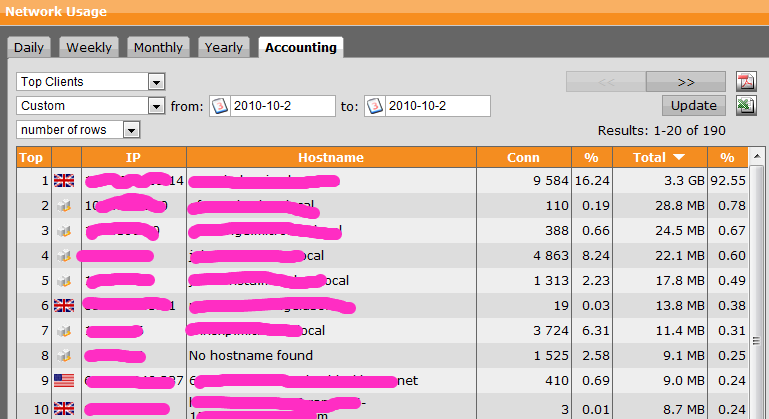The image size is (769, 419).
Task: Click the US flag in row 9
Action: 65,381
